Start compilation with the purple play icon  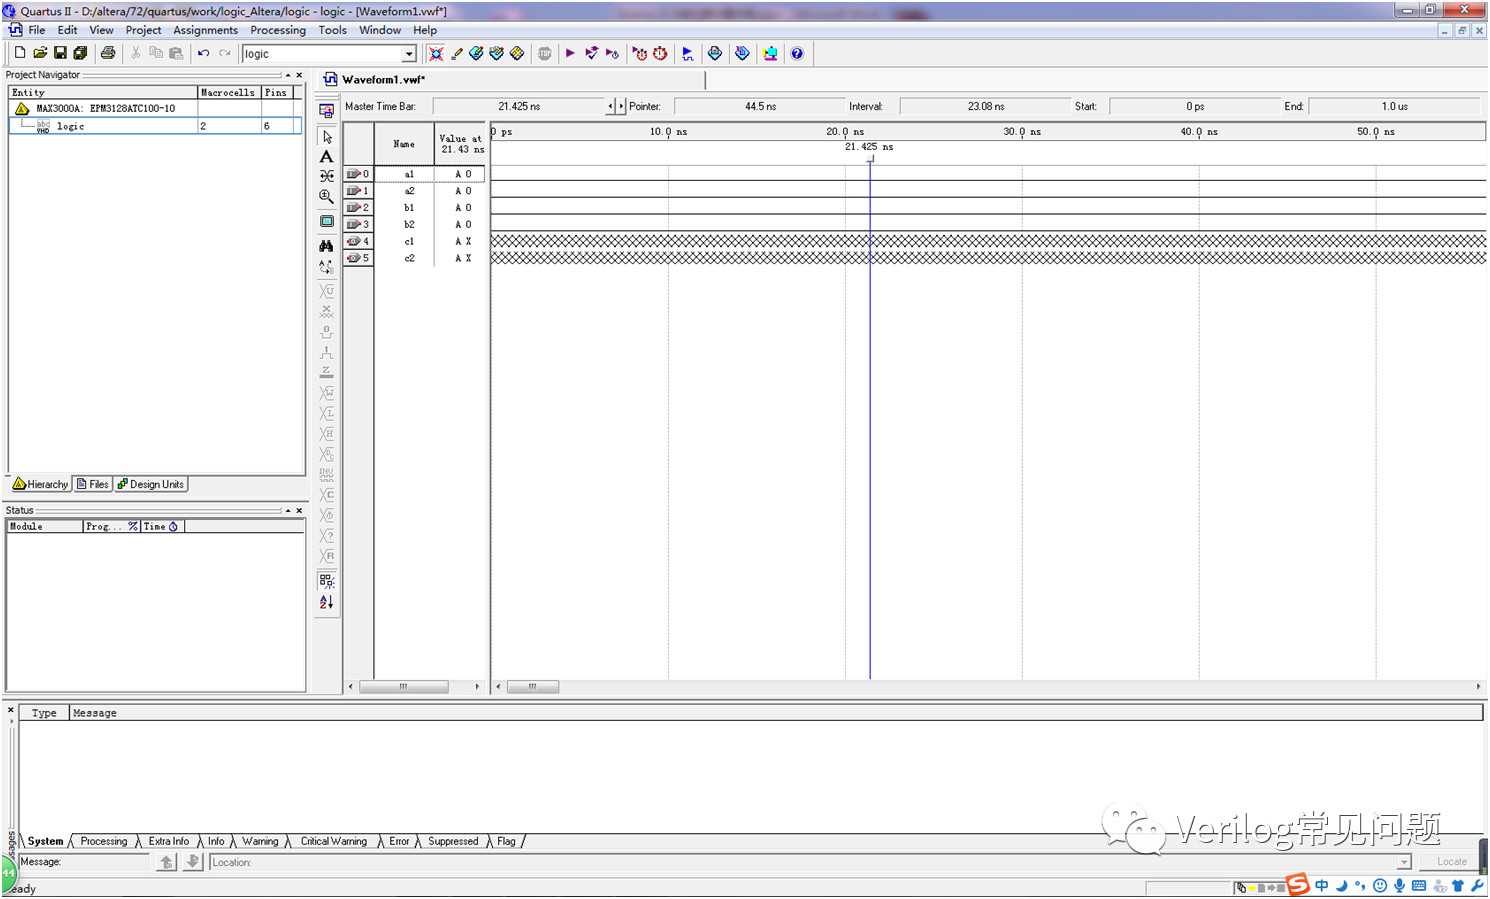[x=570, y=53]
